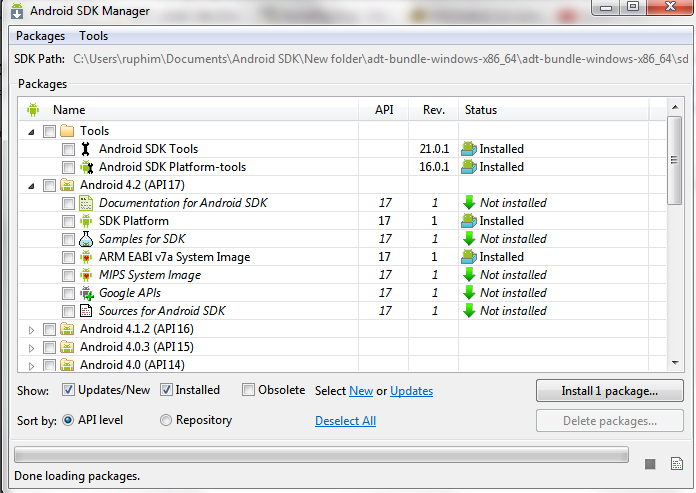
Task: Click the Android 4.2 (API 17) folder icon
Action: click(x=67, y=185)
